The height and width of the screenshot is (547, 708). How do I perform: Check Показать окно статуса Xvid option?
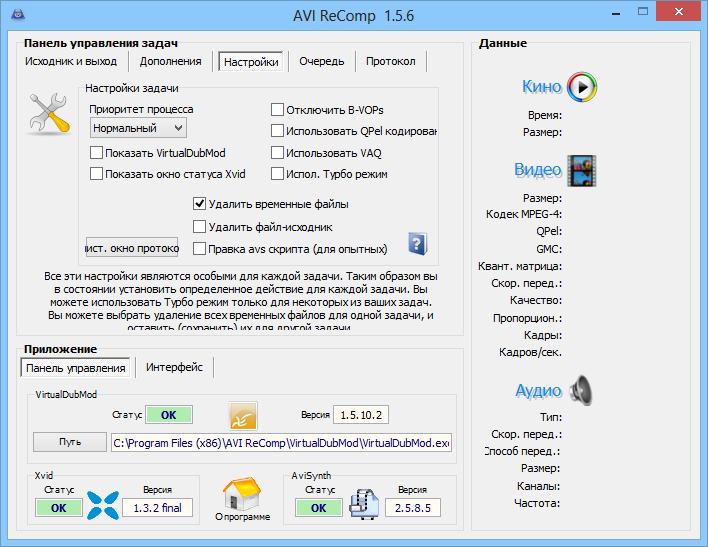(96, 174)
